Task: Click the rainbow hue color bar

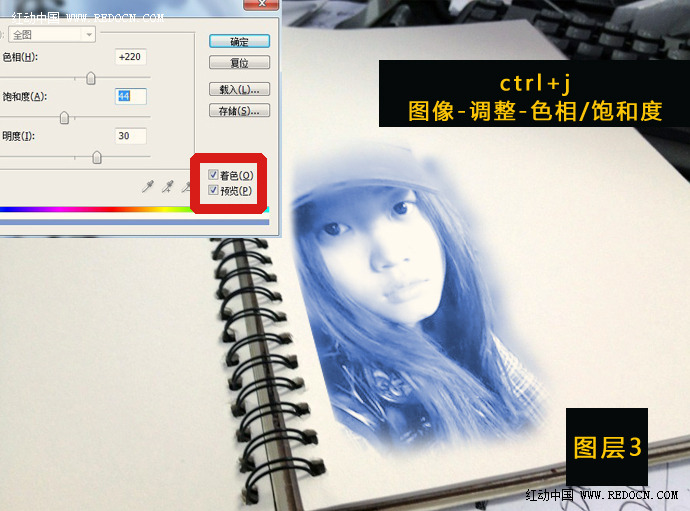Action: click(x=134, y=210)
